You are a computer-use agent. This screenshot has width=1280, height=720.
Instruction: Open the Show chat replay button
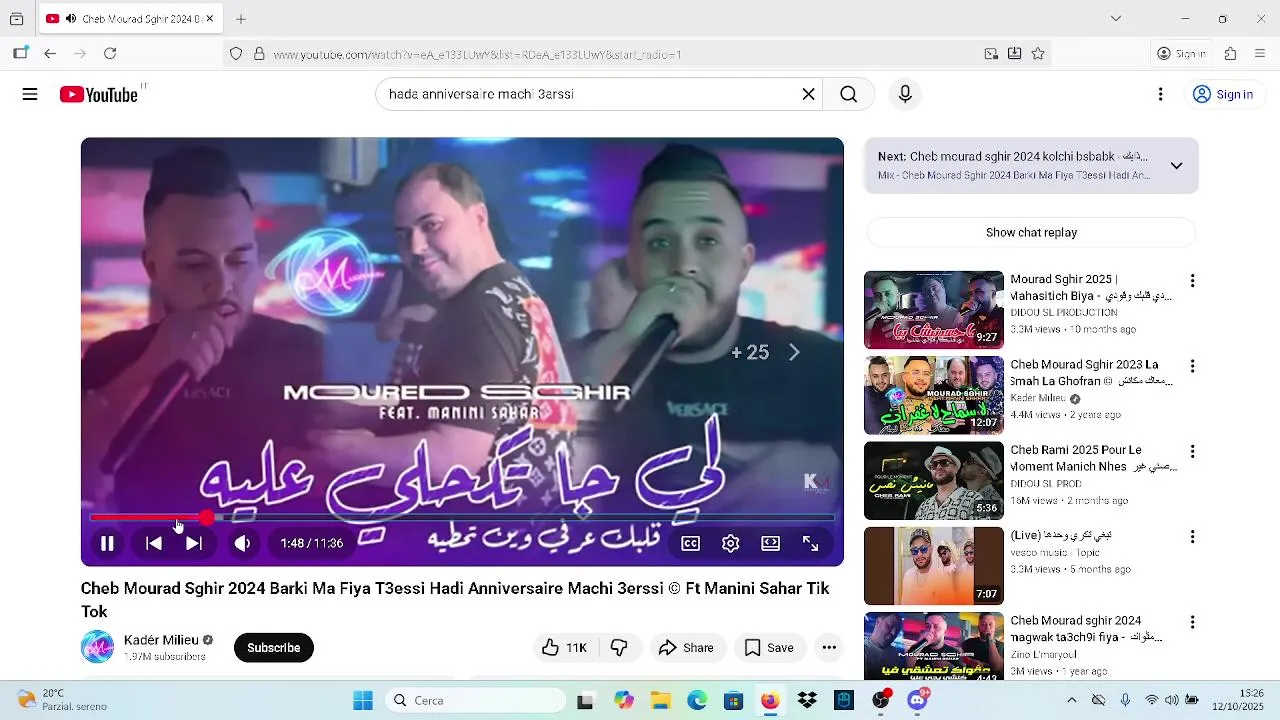[x=1031, y=232]
